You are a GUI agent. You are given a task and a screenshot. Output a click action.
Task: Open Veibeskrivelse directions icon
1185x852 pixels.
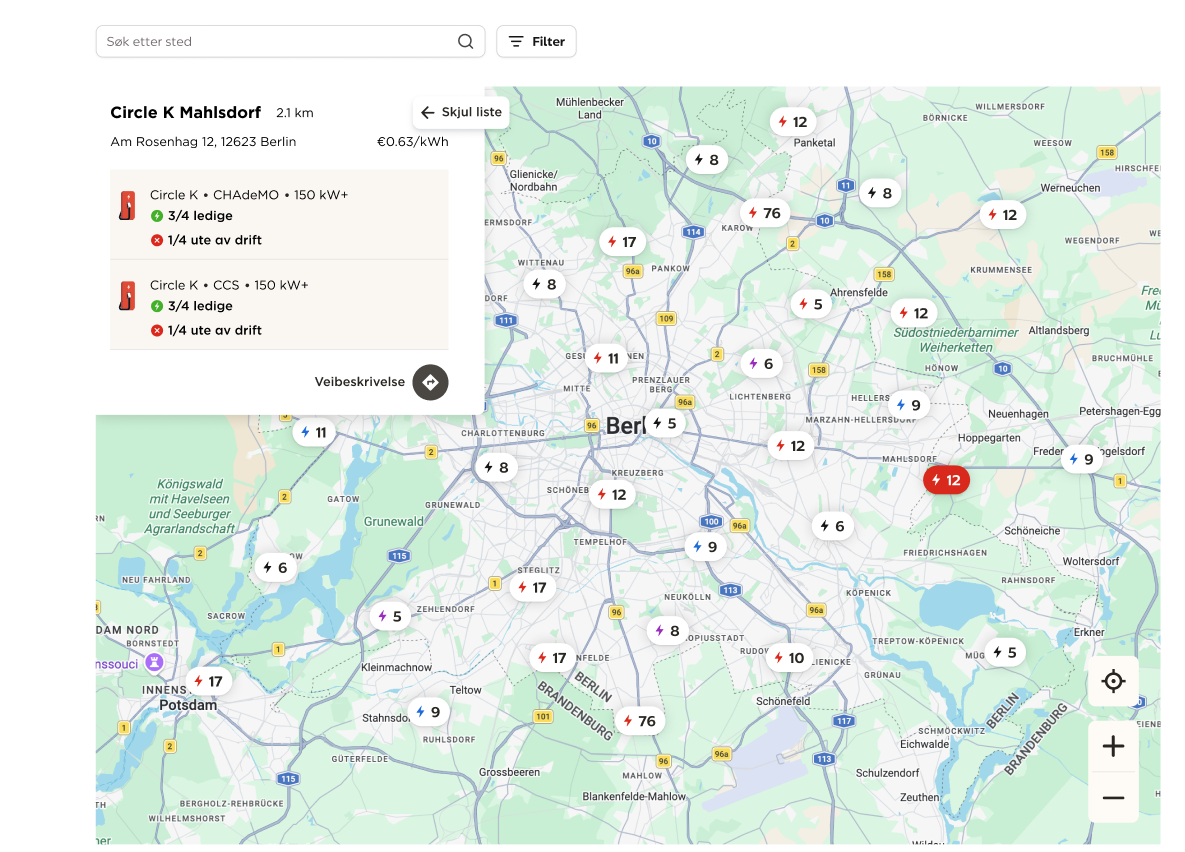click(x=431, y=382)
